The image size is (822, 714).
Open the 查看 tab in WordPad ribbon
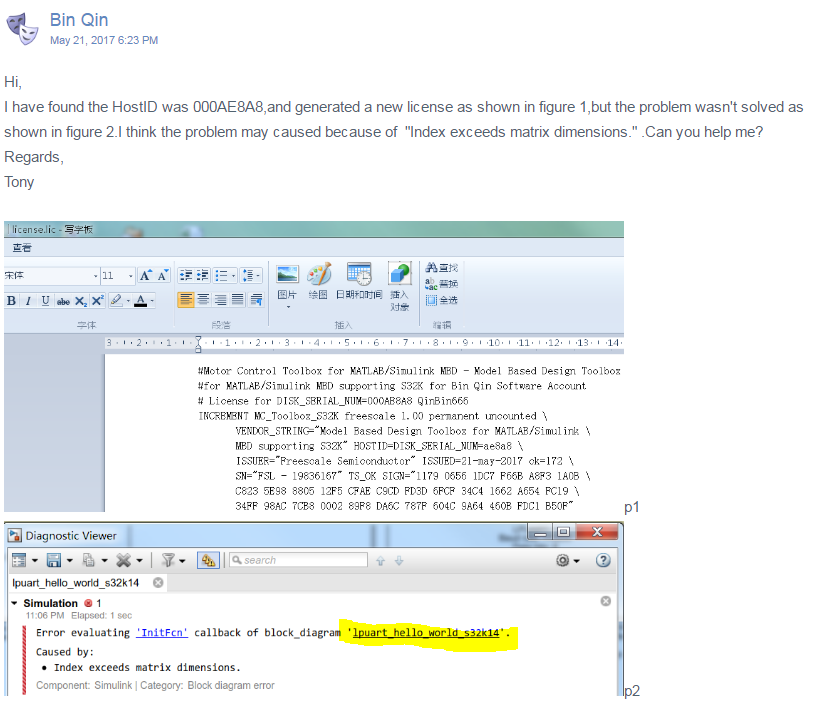[22, 247]
